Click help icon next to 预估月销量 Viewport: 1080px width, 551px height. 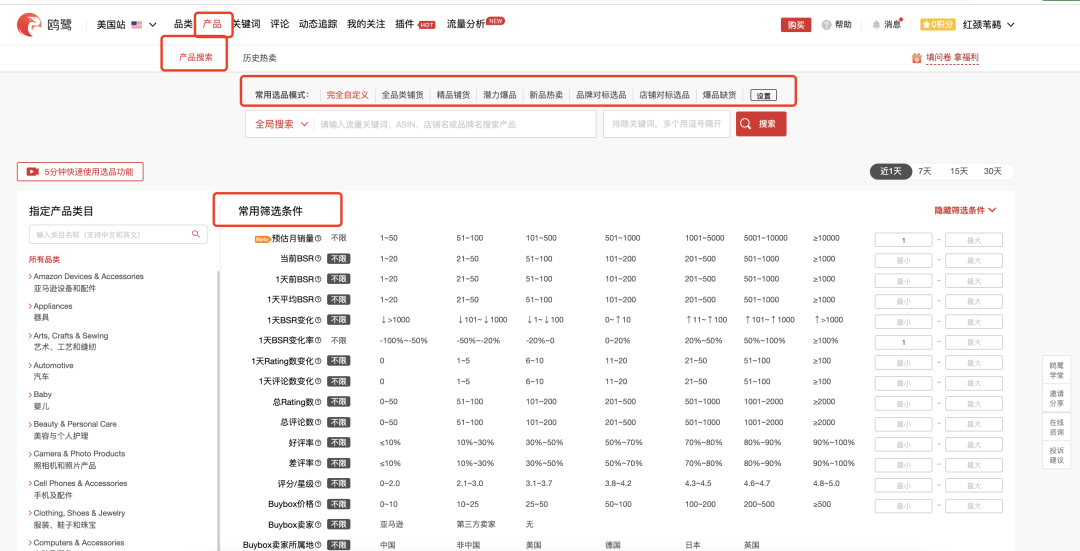click(318, 239)
